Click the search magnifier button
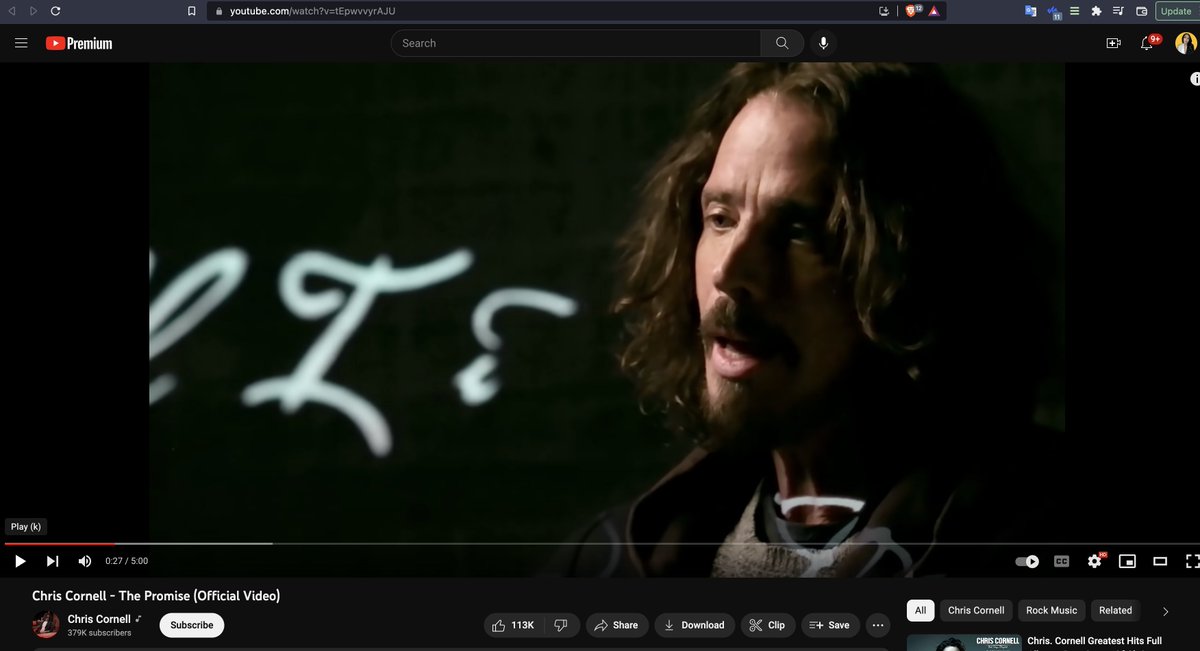 click(x=782, y=43)
